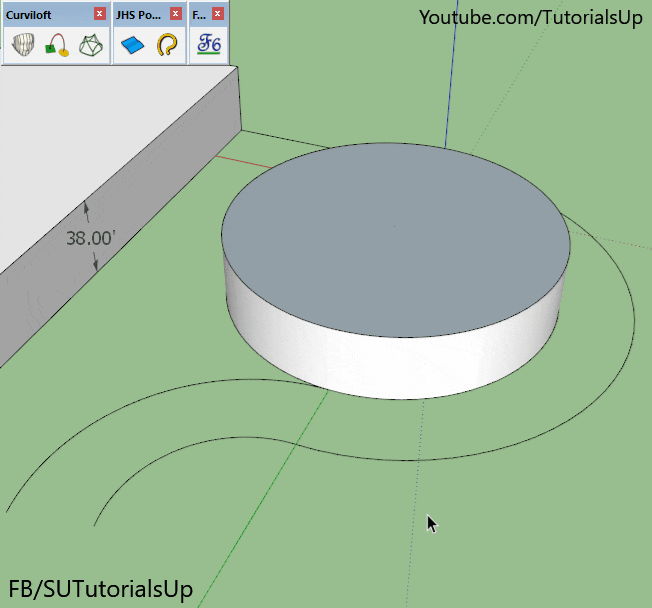652x608 pixels.
Task: Select the 38.00' dimension label
Action: [90, 238]
